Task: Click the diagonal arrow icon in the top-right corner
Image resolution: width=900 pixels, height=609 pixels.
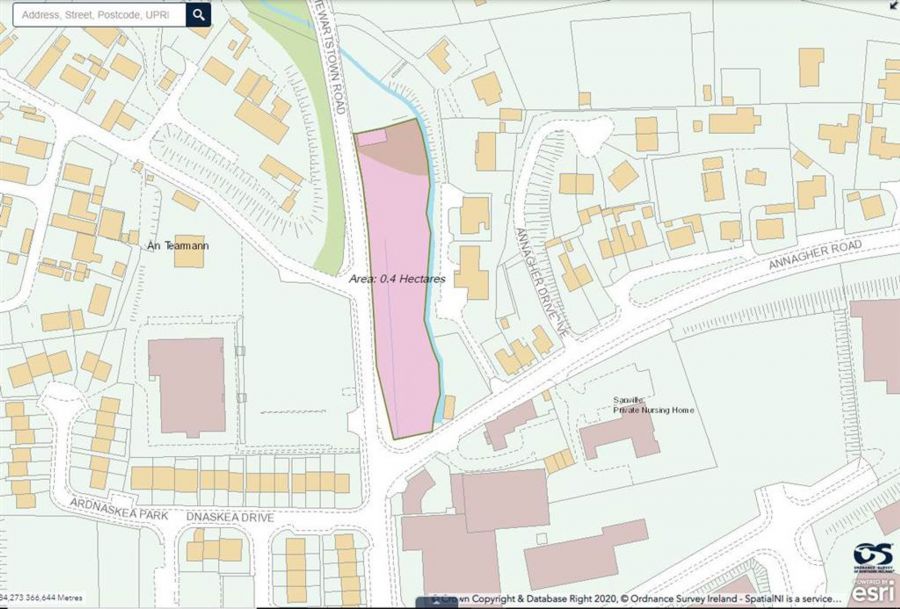Action: click(892, 6)
